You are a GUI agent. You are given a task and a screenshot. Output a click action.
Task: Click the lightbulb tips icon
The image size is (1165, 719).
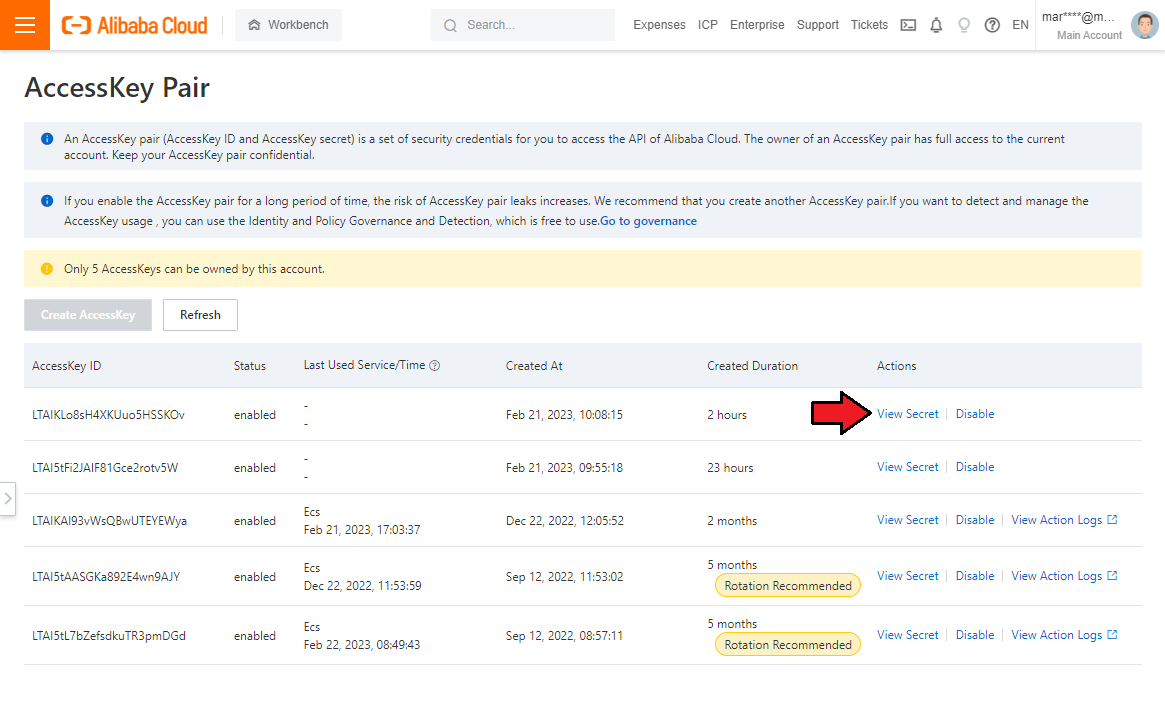(964, 25)
